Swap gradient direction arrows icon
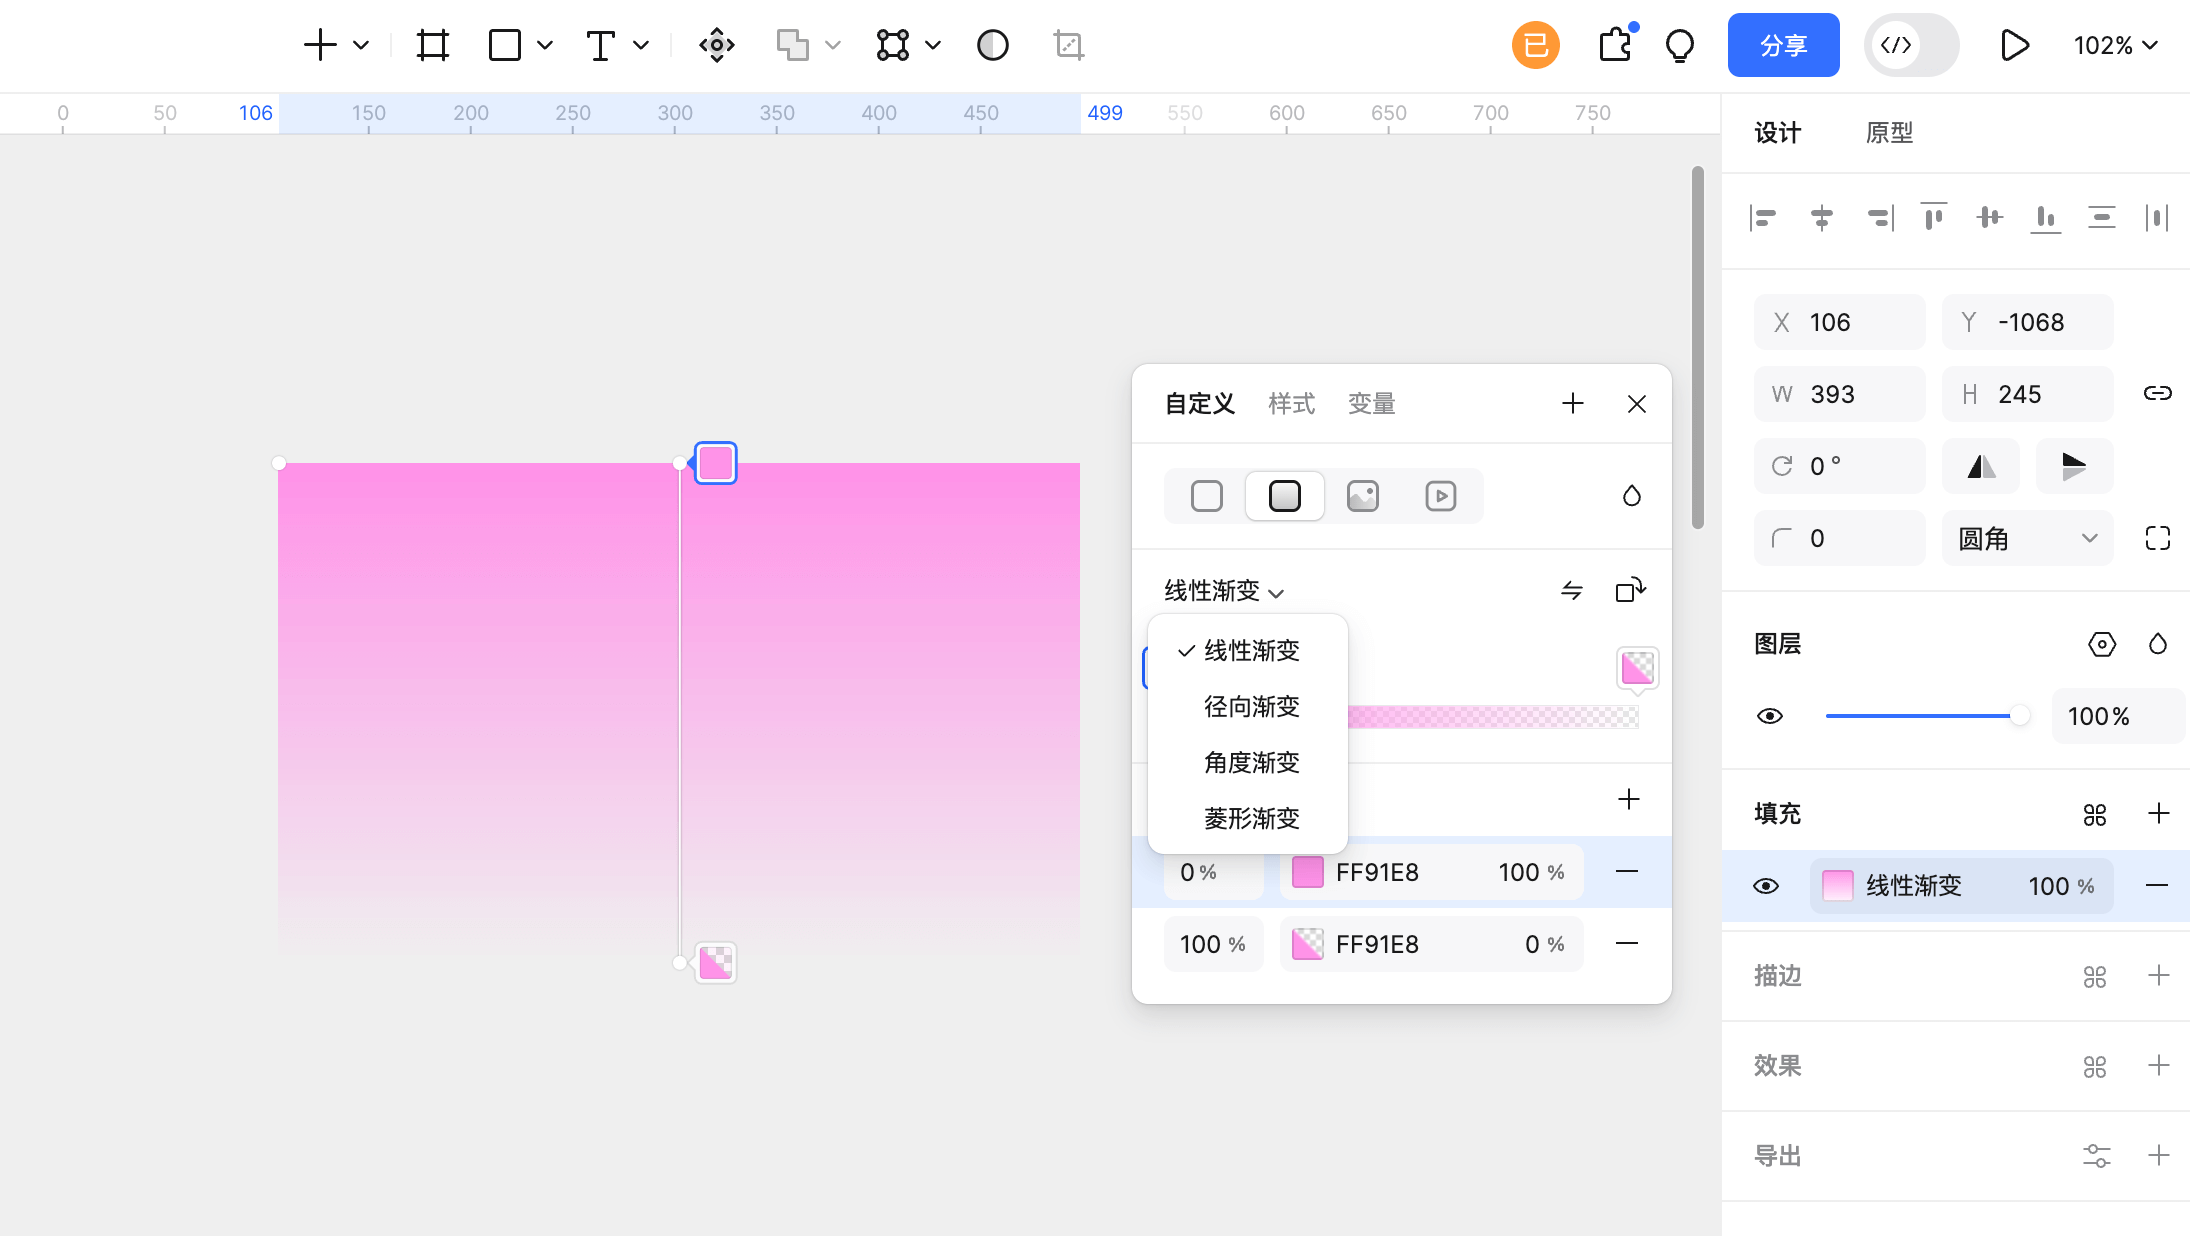This screenshot has height=1236, width=2190. 1571,591
